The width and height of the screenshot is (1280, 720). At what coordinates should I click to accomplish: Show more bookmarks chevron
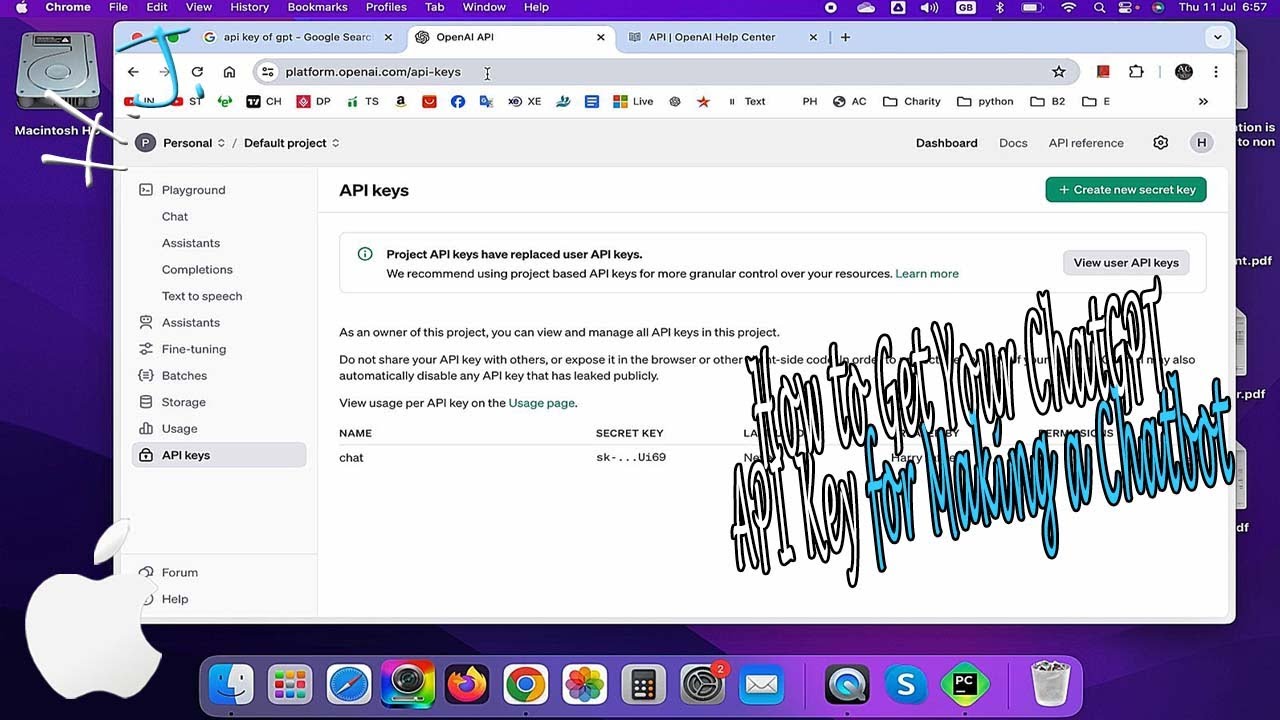1203,101
